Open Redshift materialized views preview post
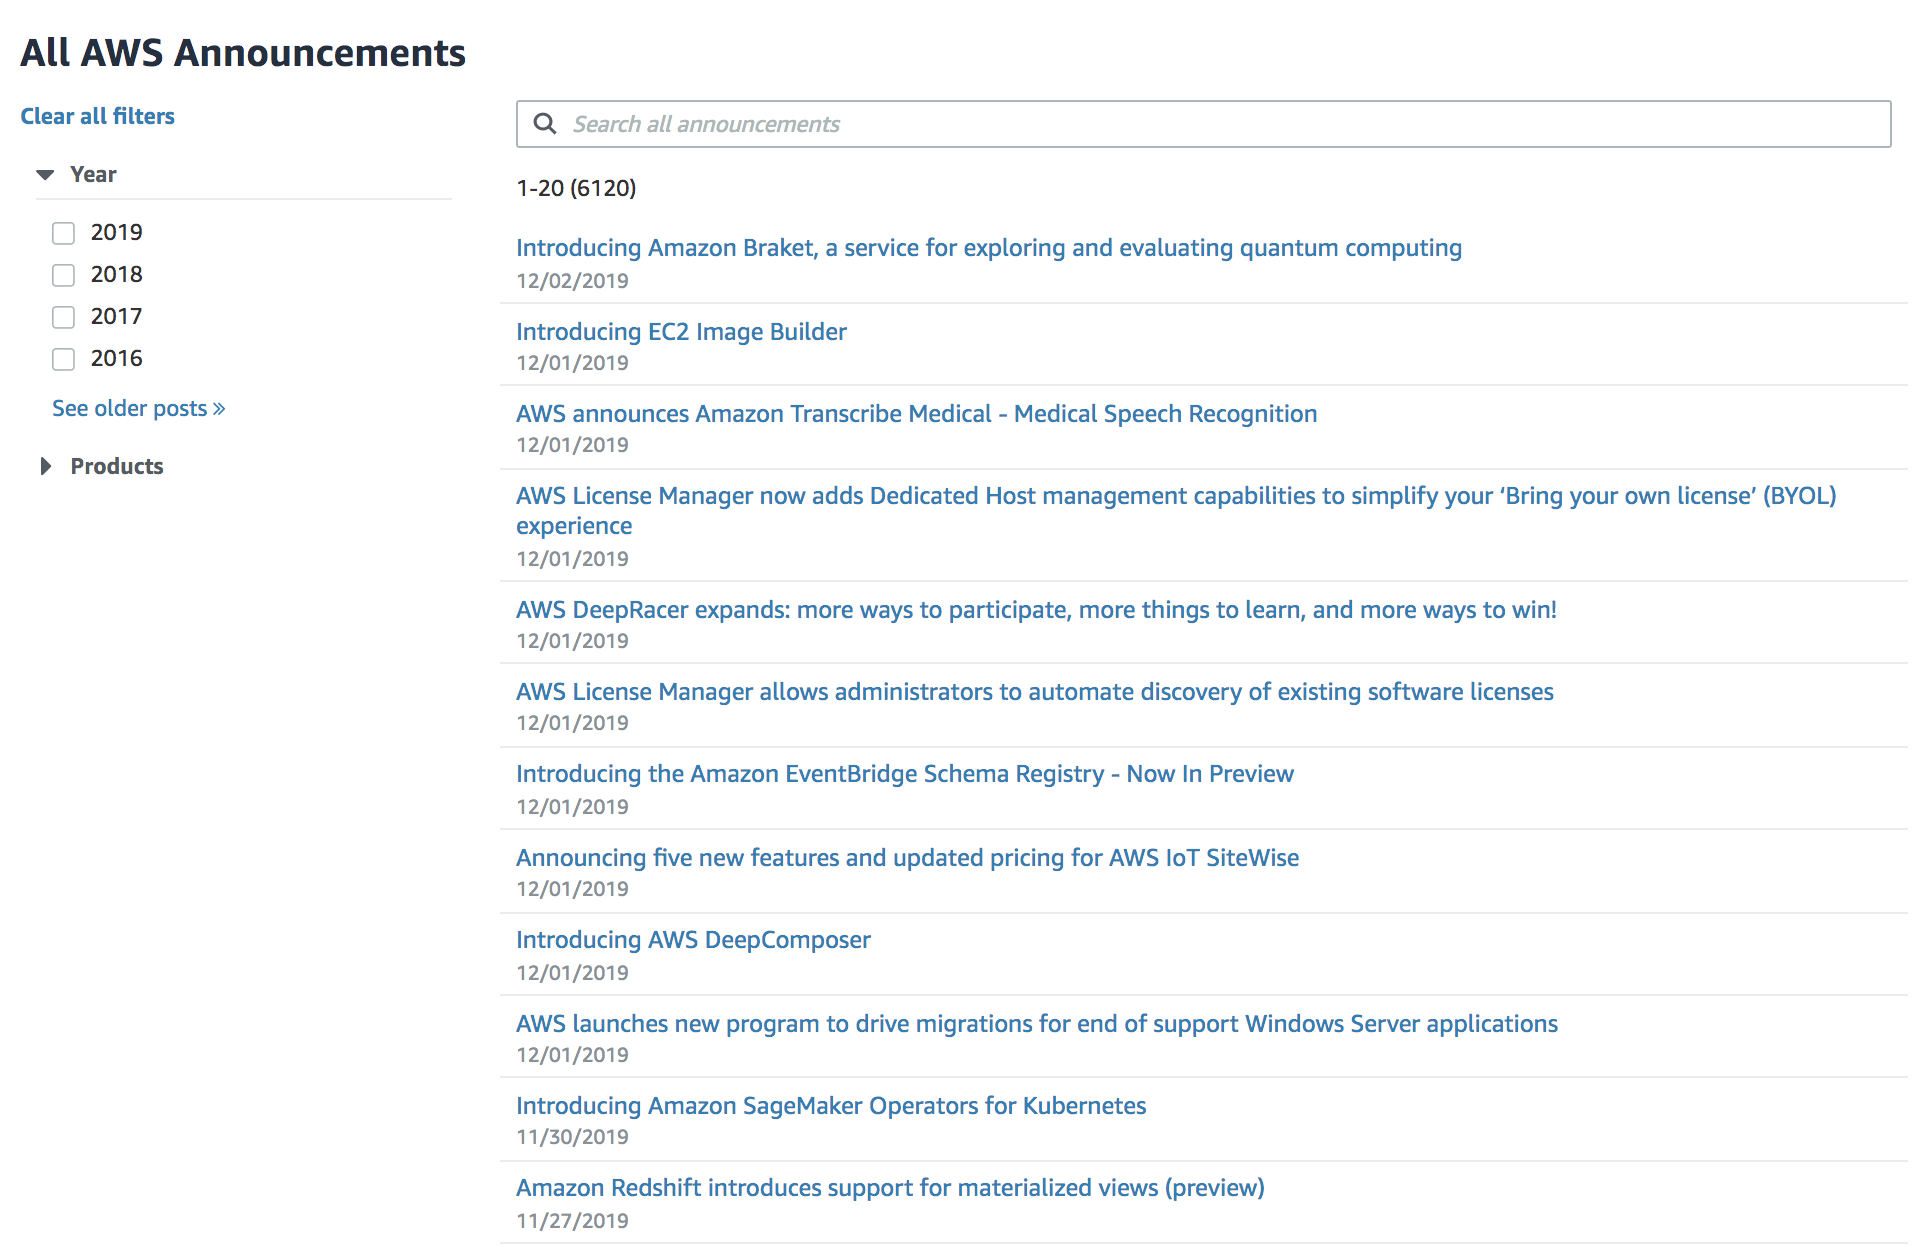1924x1250 pixels. point(890,1188)
